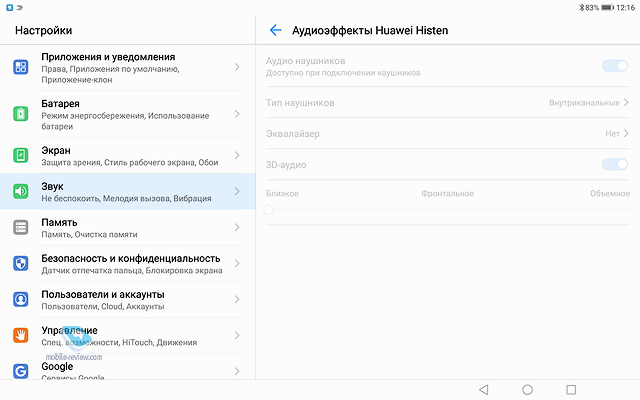Select the Объемное 3D audio mode label

[610, 193]
